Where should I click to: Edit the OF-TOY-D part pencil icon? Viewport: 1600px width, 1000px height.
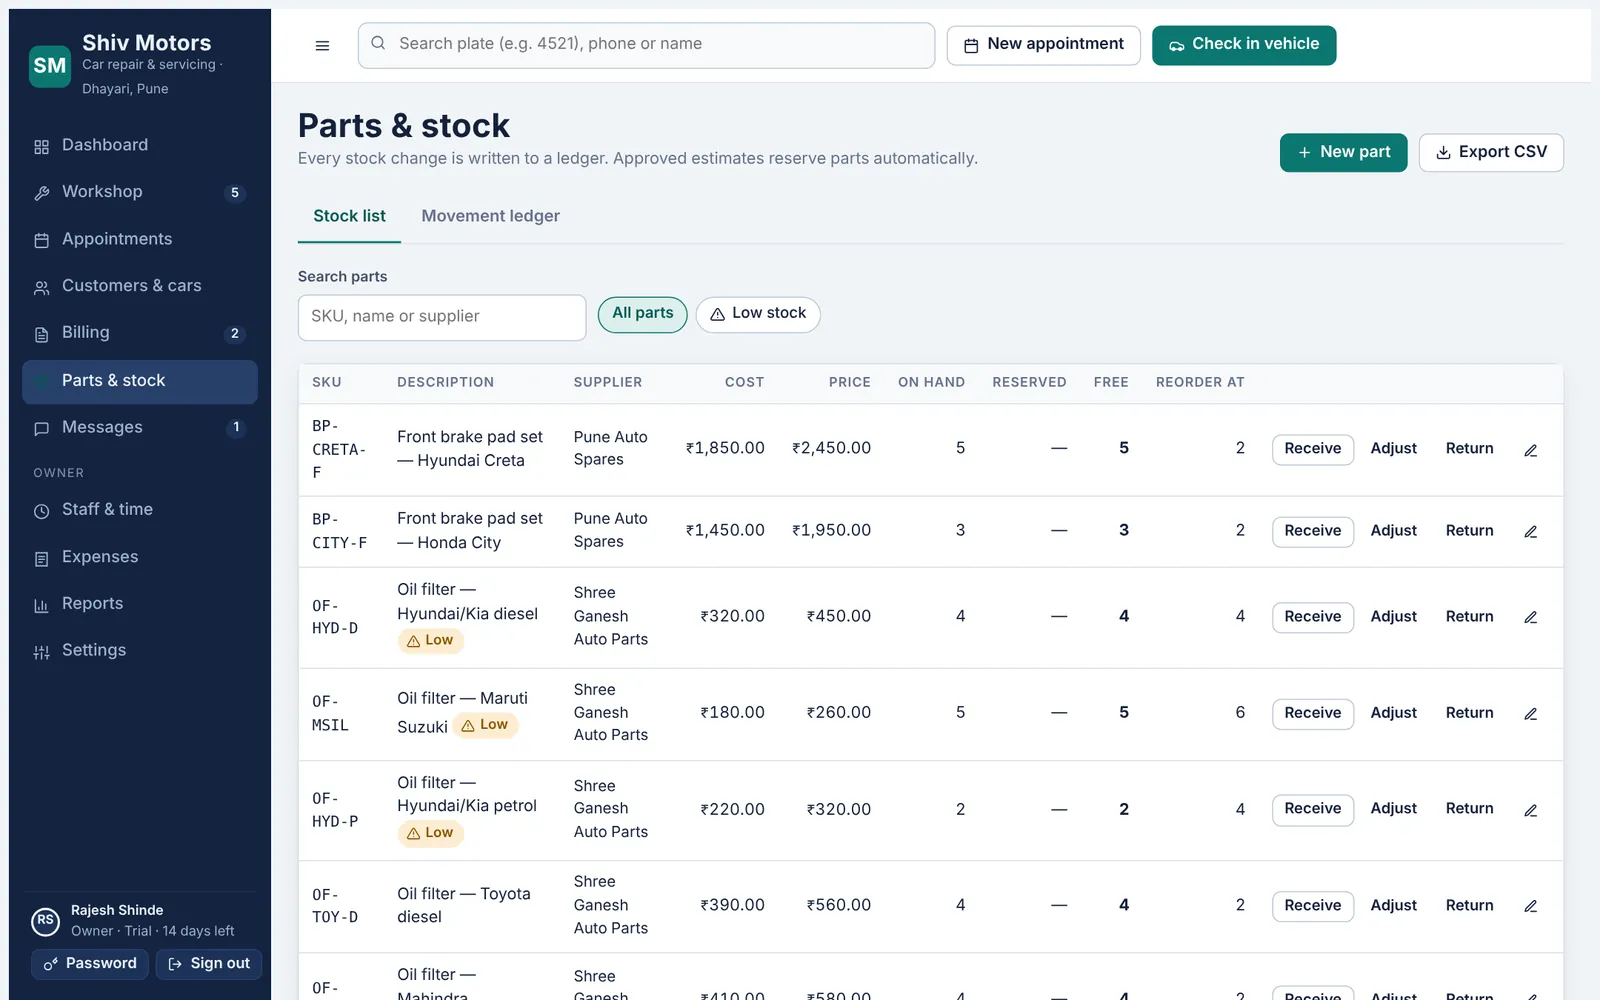[x=1531, y=907]
